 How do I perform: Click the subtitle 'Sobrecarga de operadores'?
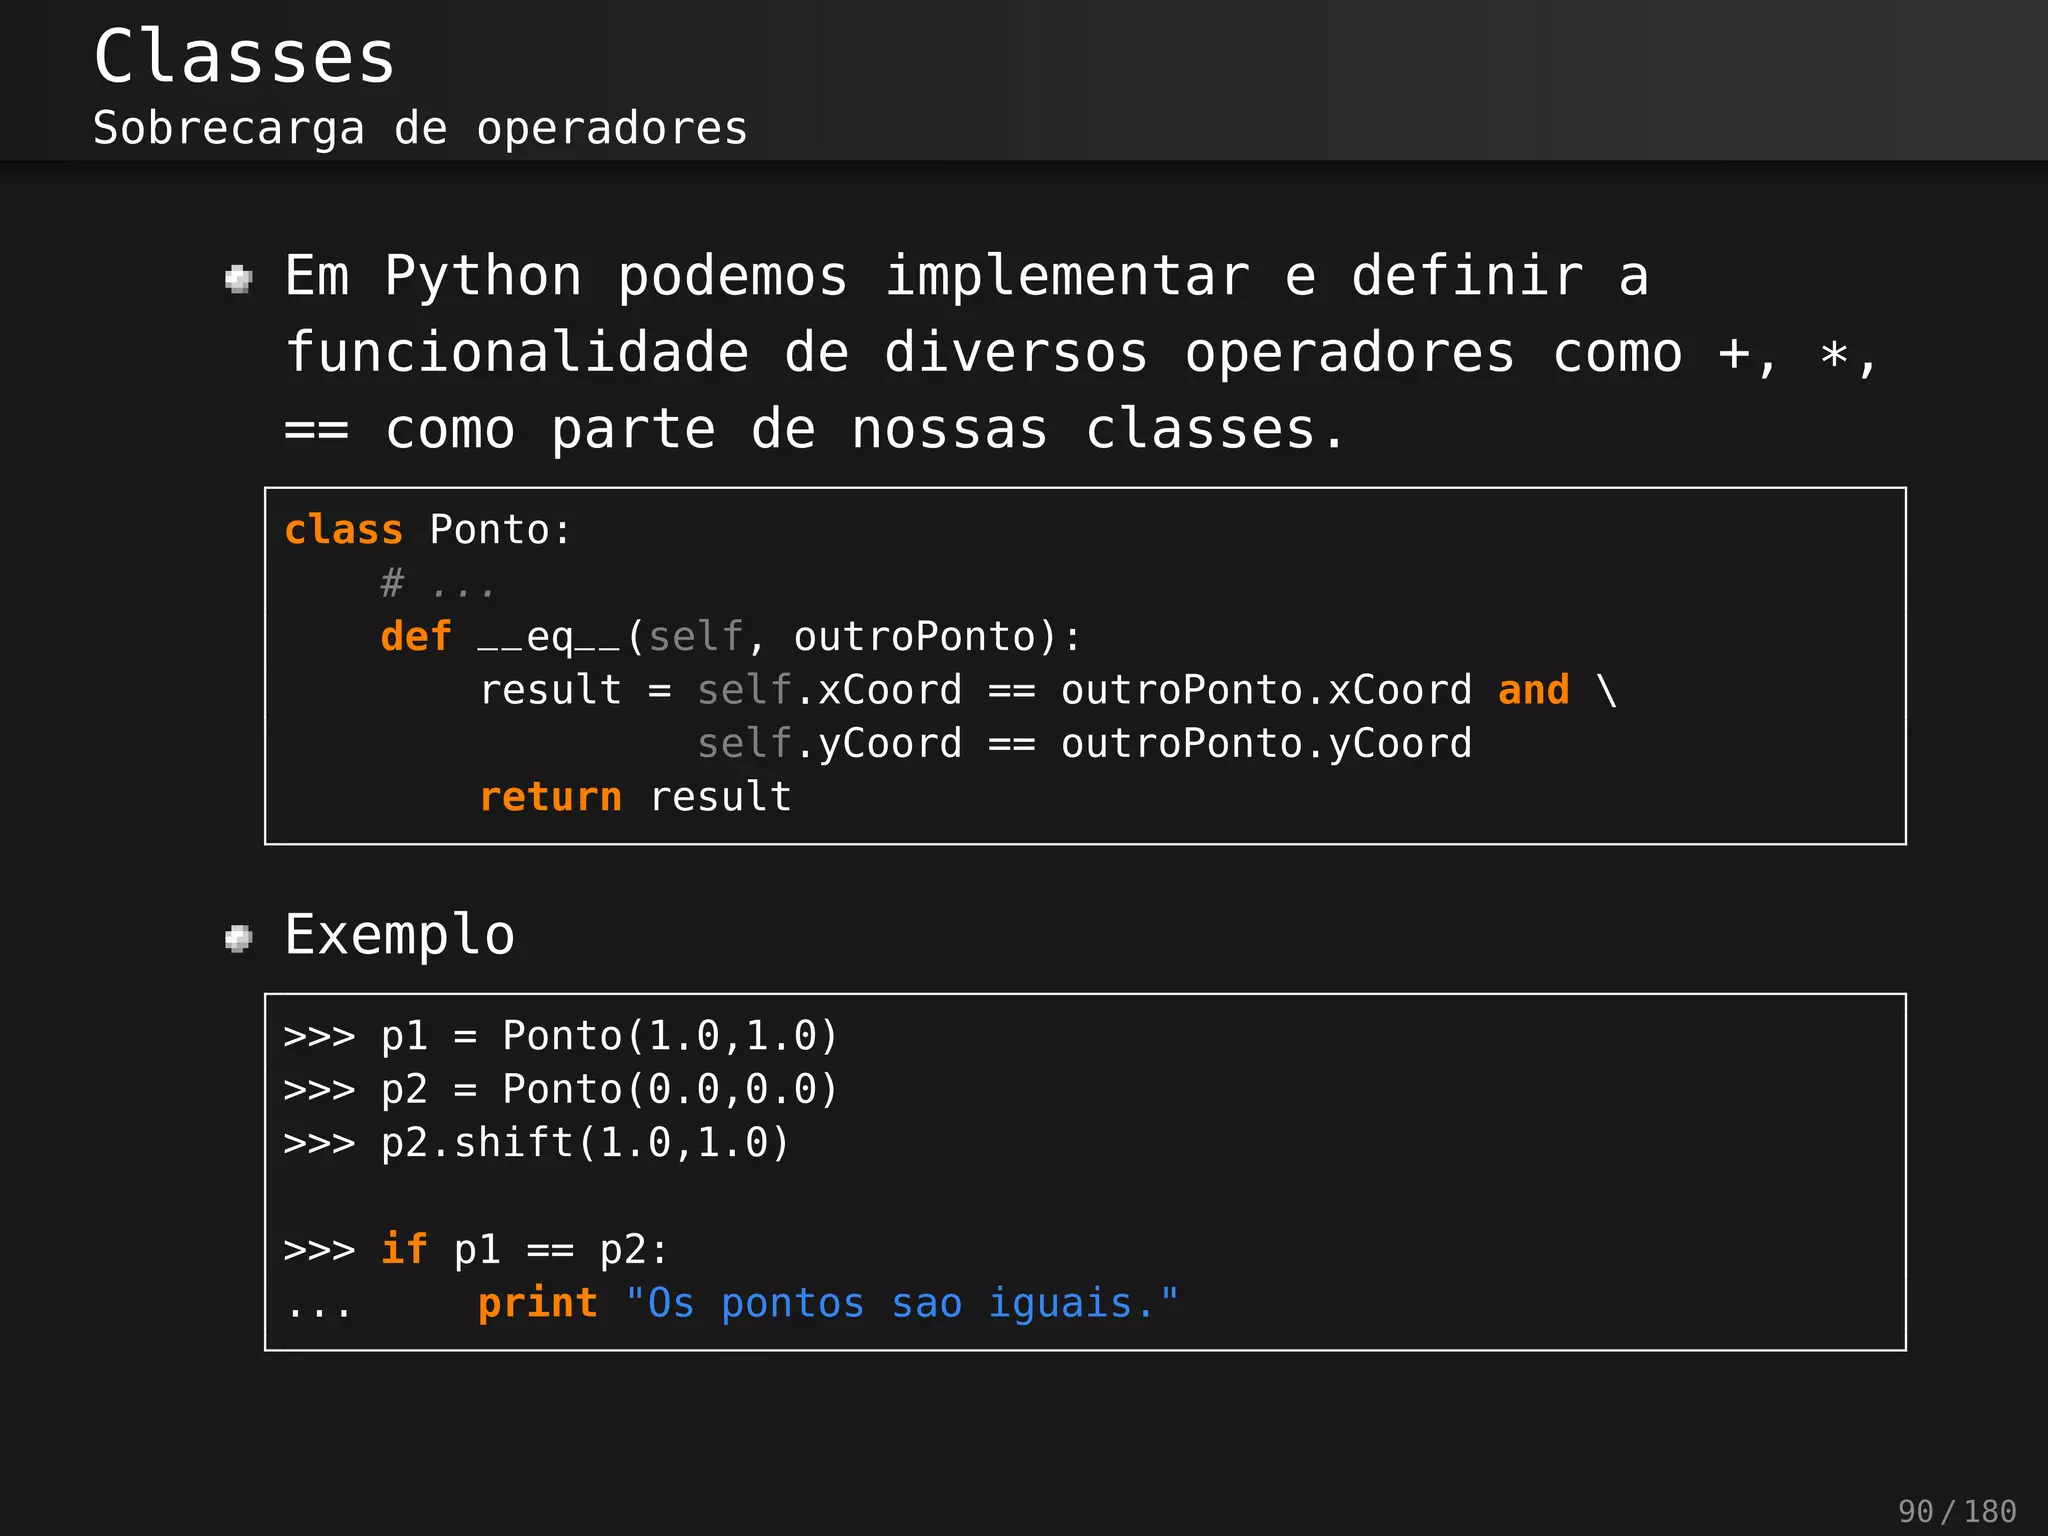click(x=420, y=129)
